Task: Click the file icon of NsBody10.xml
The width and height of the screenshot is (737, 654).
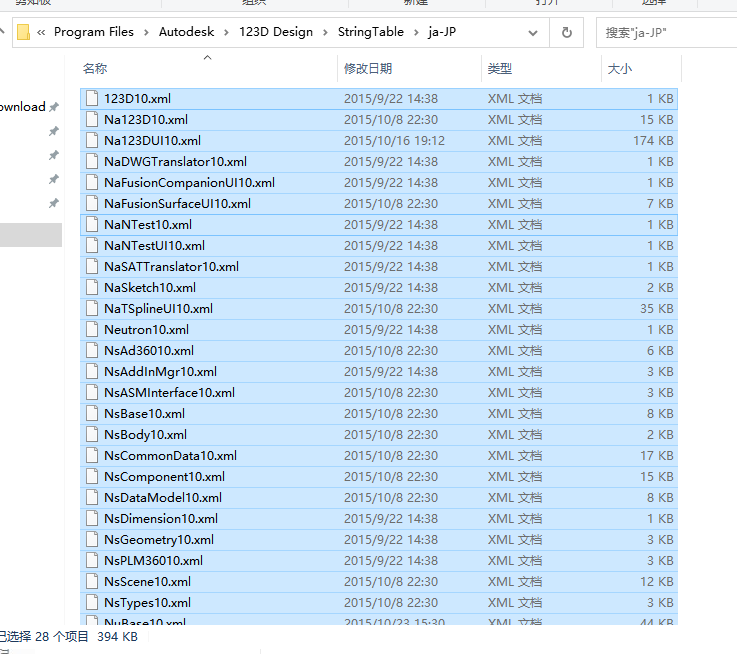Action: click(x=92, y=434)
